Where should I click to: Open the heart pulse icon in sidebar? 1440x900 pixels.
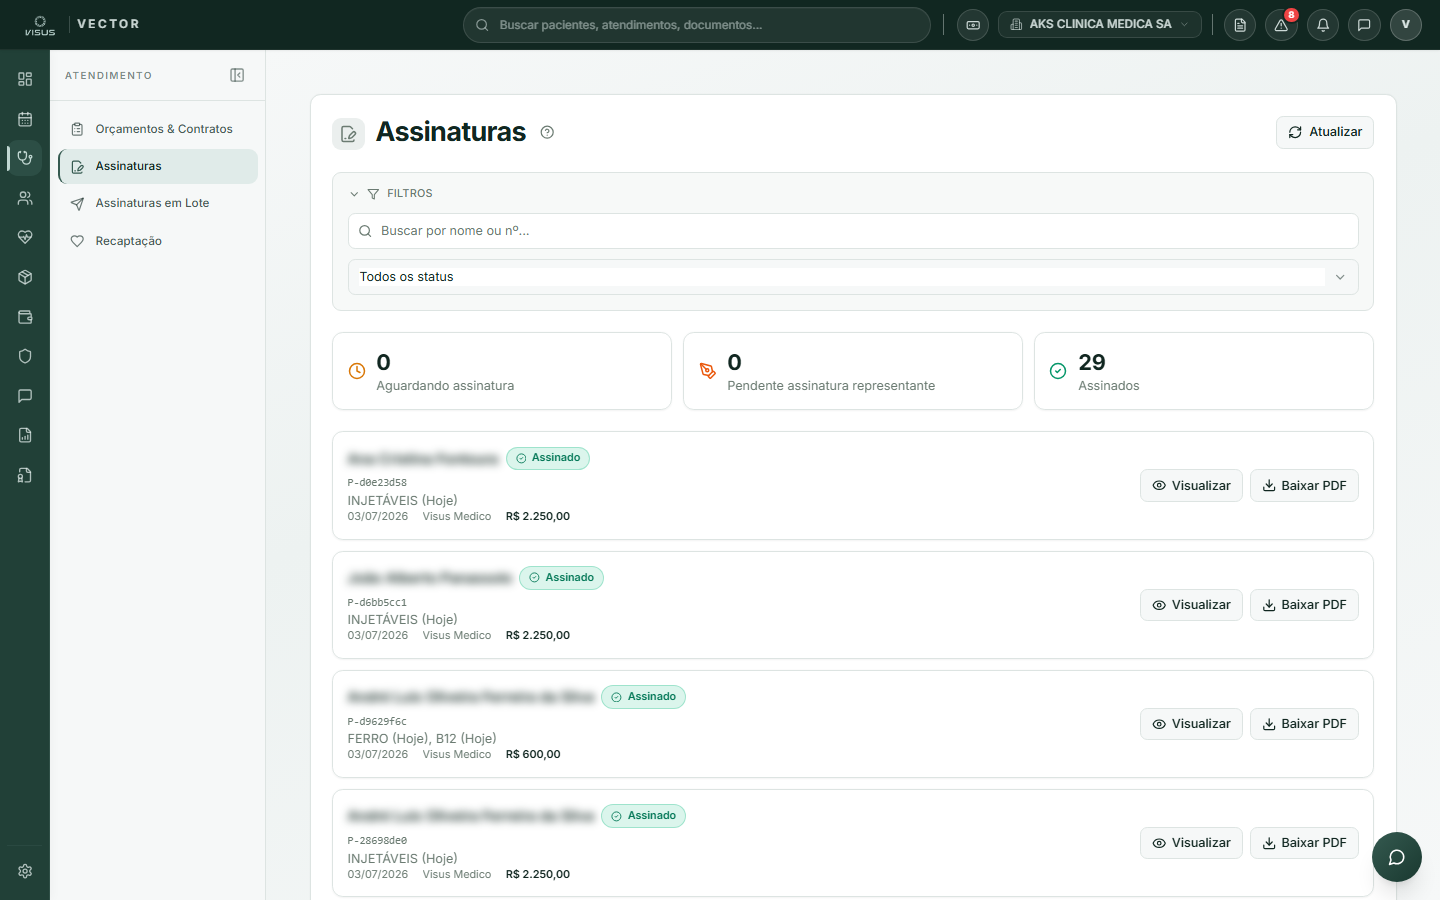(x=25, y=237)
